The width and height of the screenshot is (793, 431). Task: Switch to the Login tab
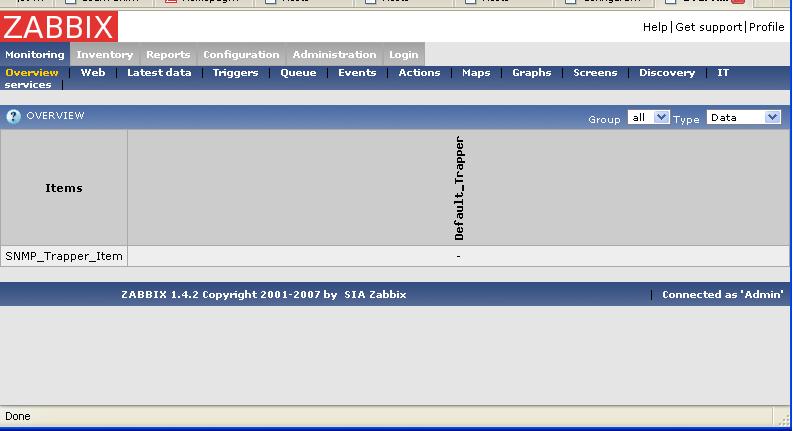[x=404, y=54]
